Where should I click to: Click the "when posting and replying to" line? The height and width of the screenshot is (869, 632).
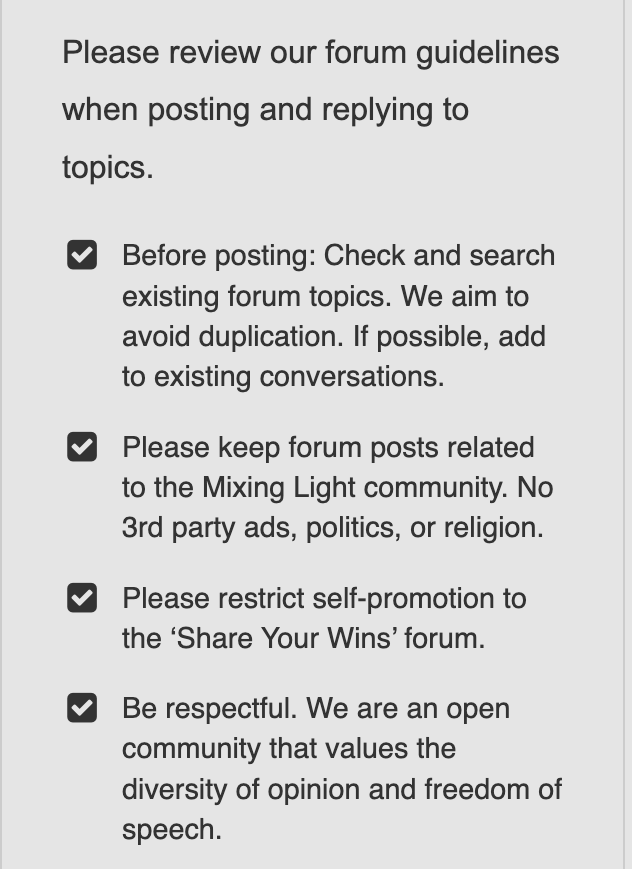click(x=266, y=110)
